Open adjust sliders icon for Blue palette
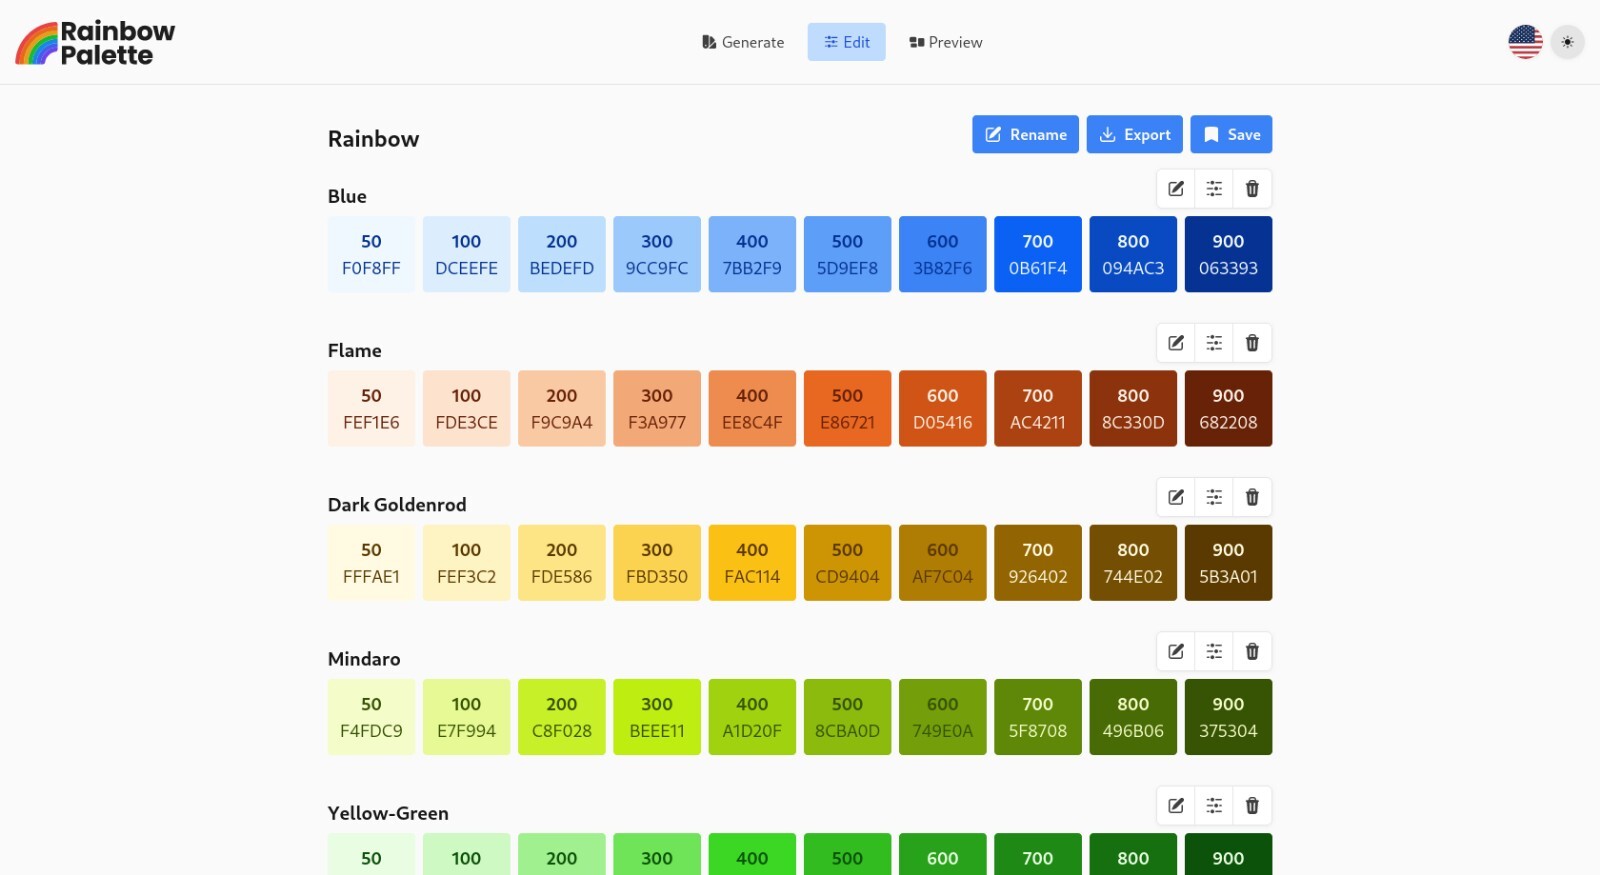The width and height of the screenshot is (1600, 875). tap(1214, 189)
